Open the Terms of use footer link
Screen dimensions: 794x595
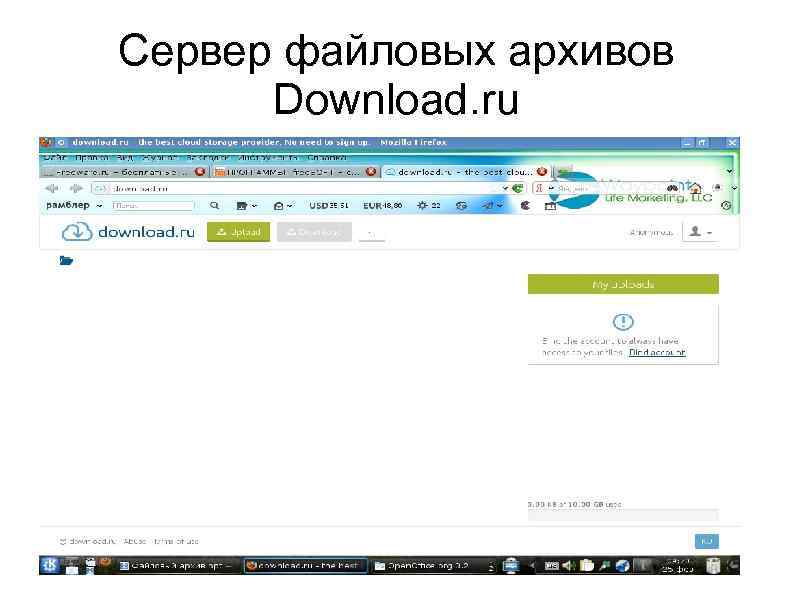[x=176, y=541]
